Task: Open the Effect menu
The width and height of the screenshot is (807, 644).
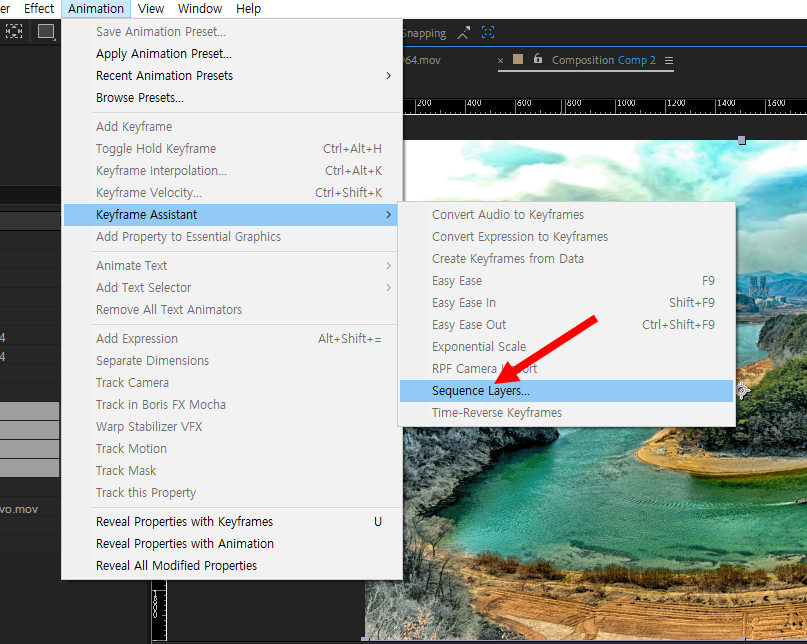Action: pyautogui.click(x=39, y=9)
